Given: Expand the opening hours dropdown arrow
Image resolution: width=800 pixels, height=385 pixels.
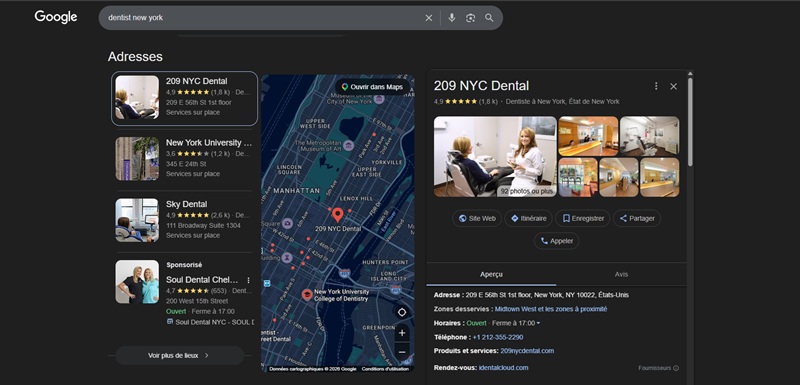Looking at the screenshot, I should coord(538,323).
